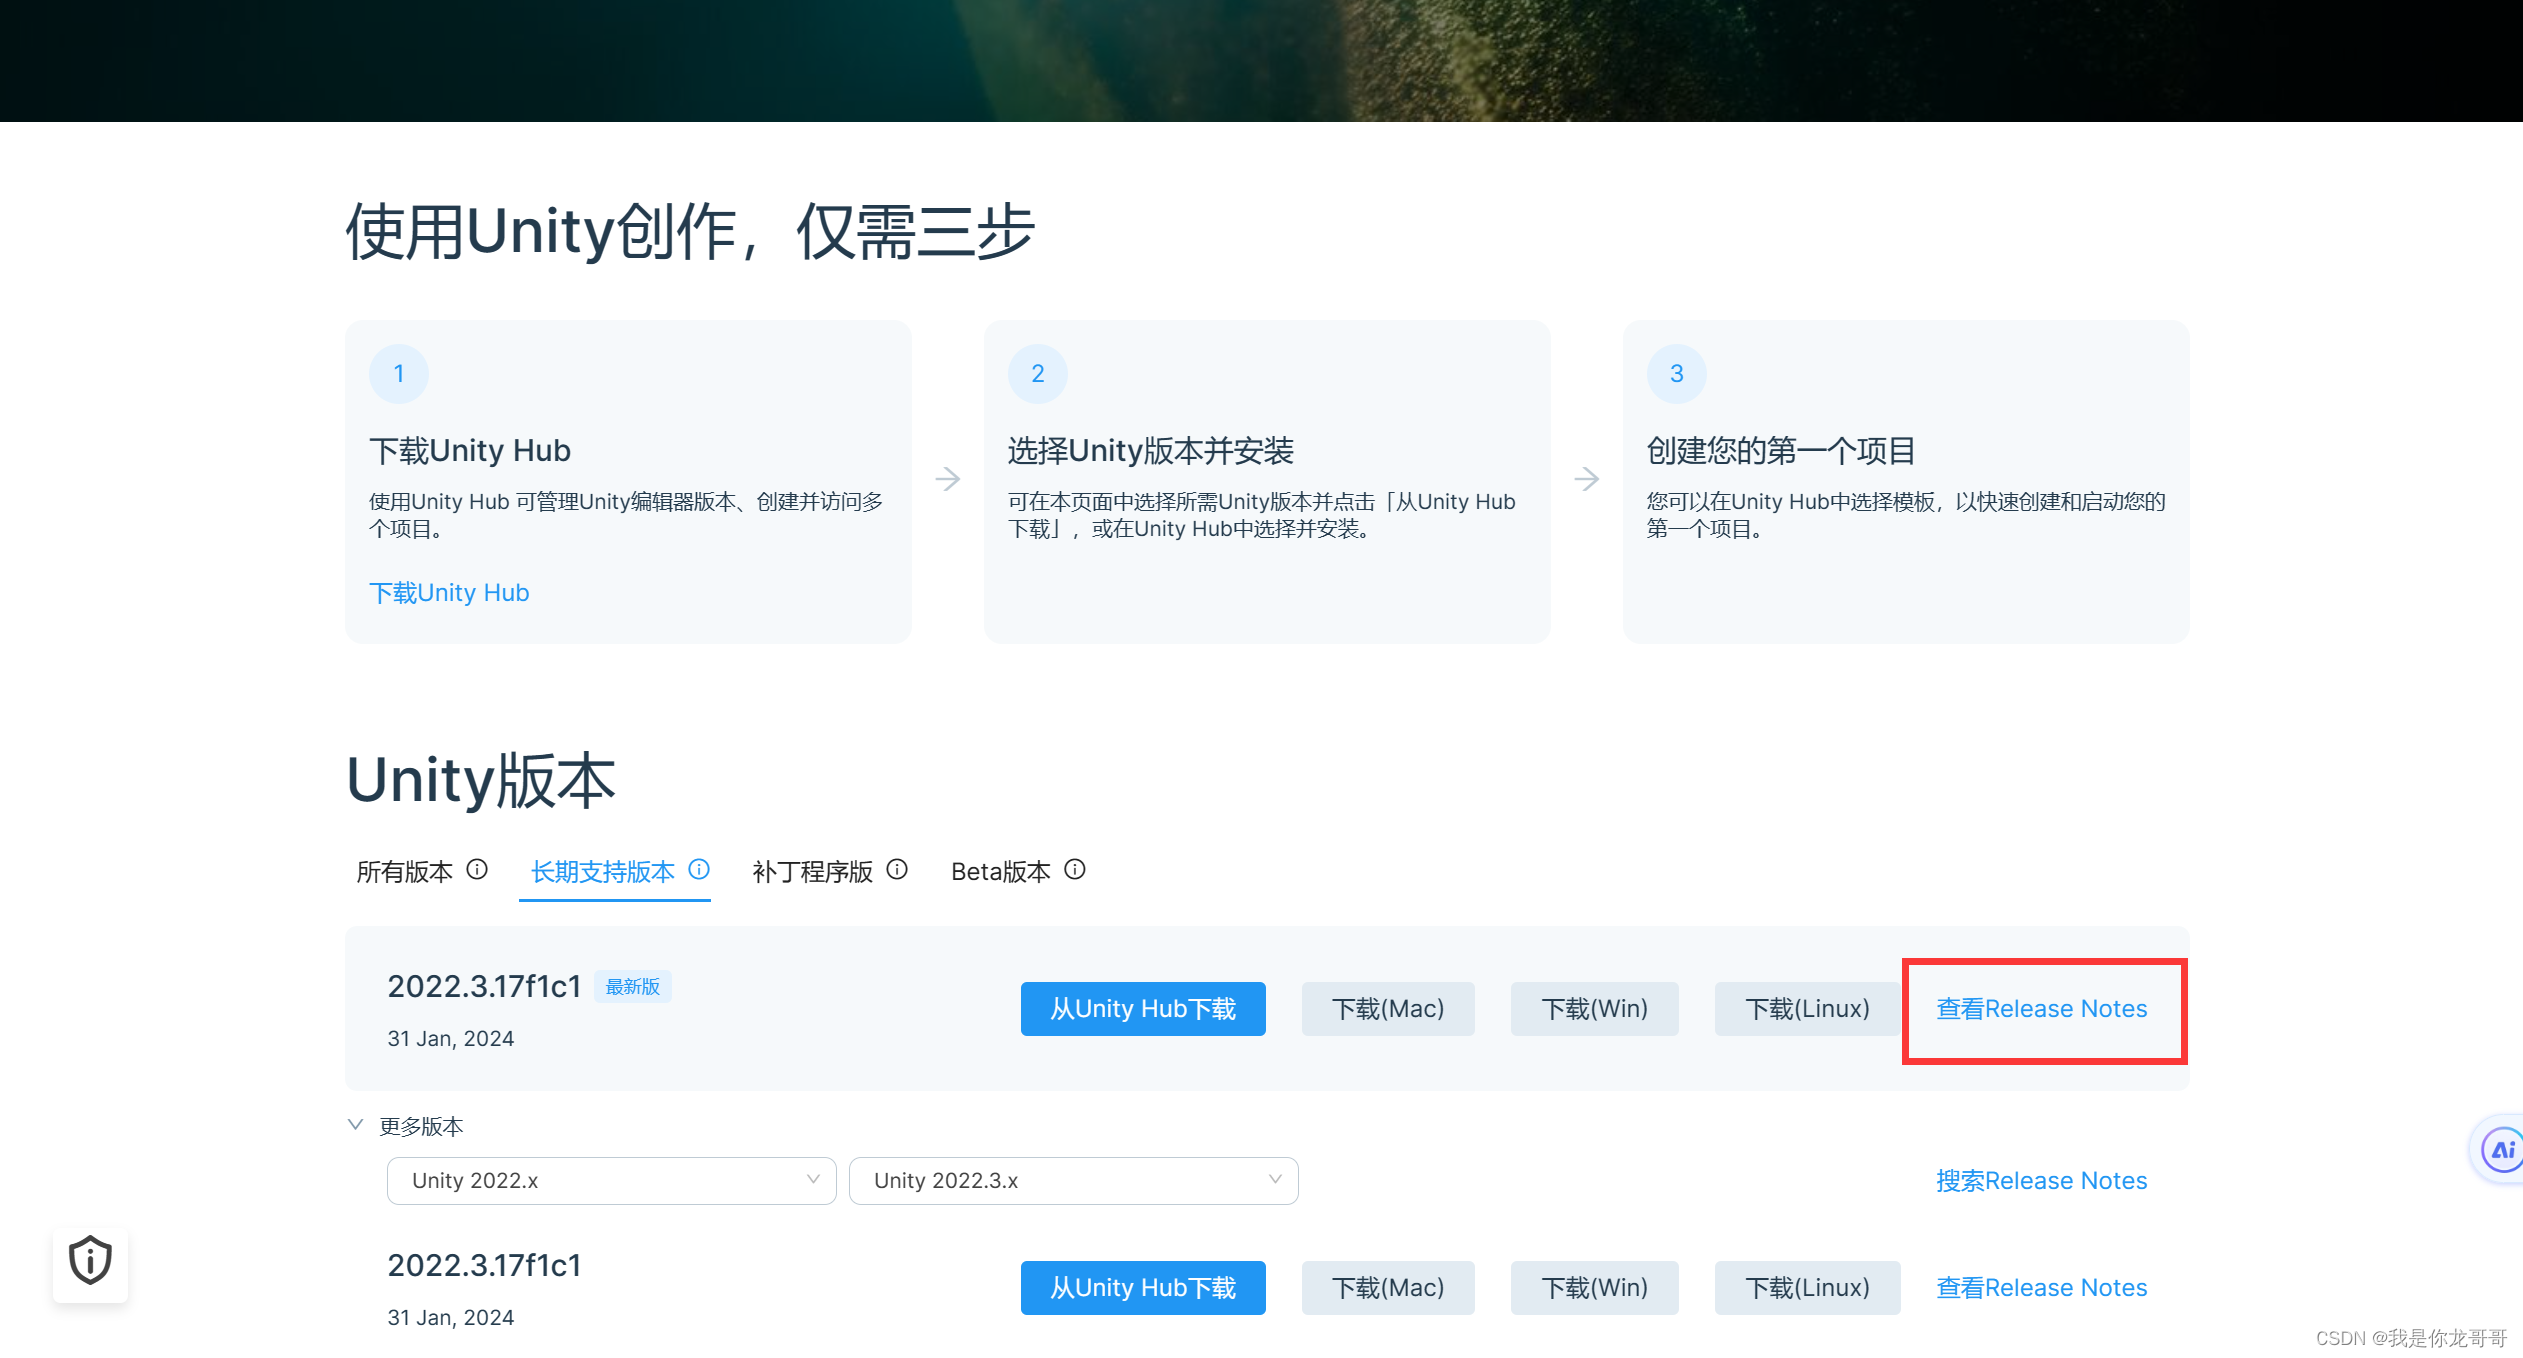Click 从Unity Hub下载 for latest version
Viewport: 2523px width, 1358px height.
pyautogui.click(x=1143, y=1009)
